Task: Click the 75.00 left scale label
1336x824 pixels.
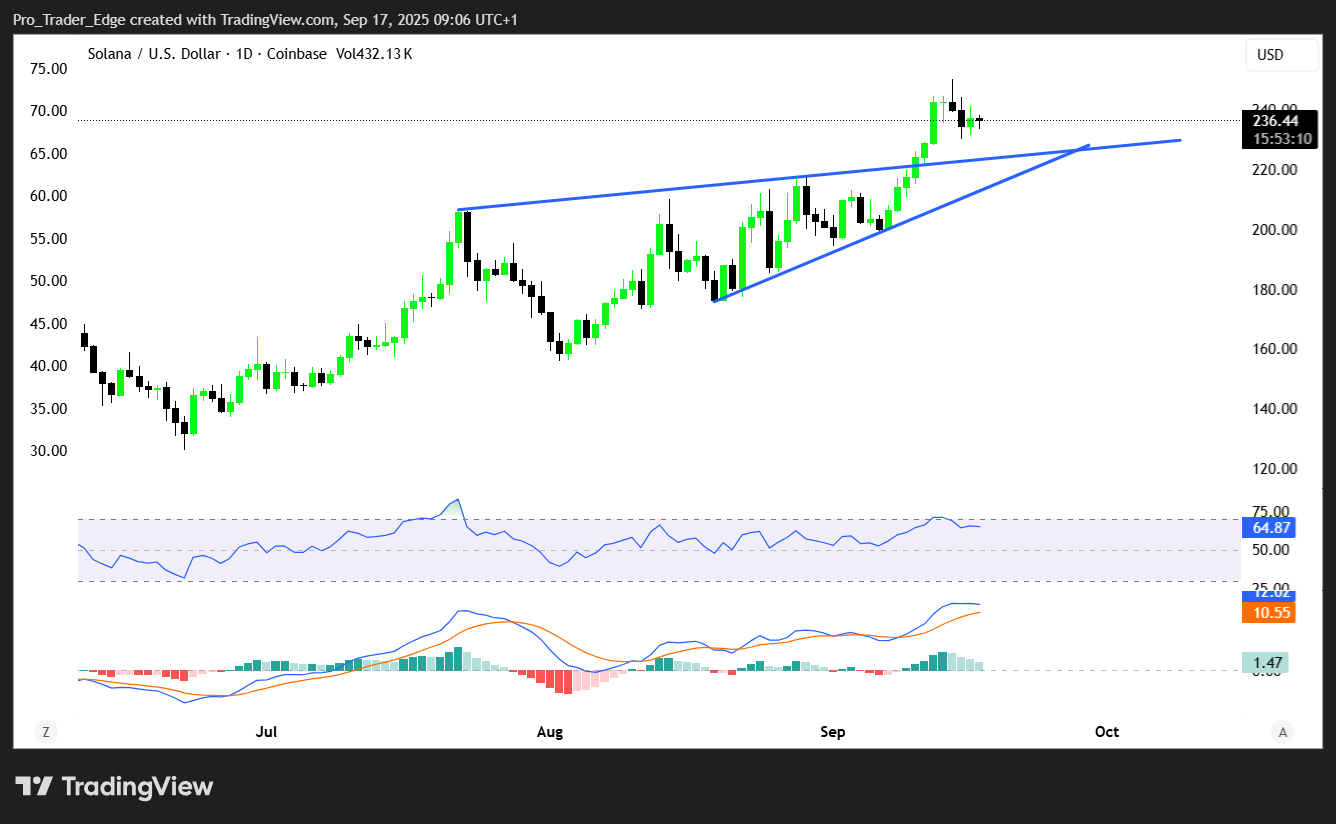Action: coord(48,69)
